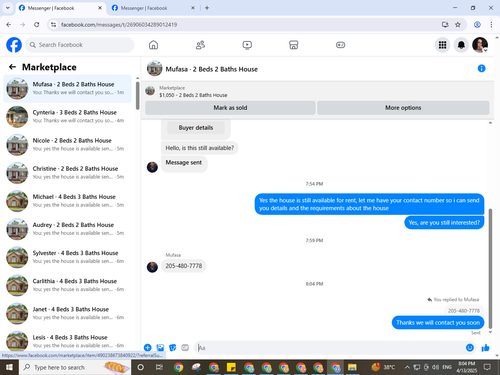The height and width of the screenshot is (375, 500).
Task: Click the 'Yes, are you still interested?' message
Action: pyautogui.click(x=444, y=223)
